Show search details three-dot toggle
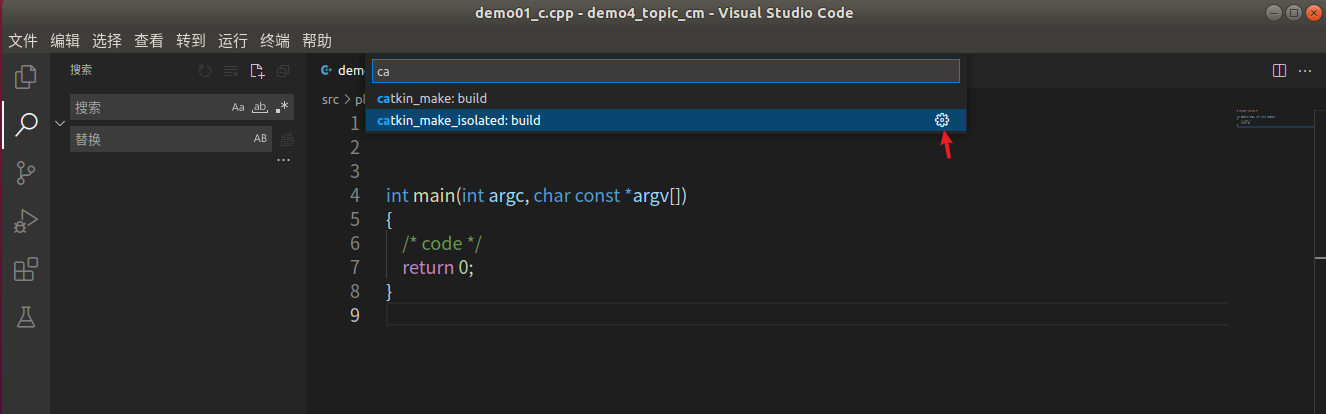The width and height of the screenshot is (1326, 414). point(283,160)
